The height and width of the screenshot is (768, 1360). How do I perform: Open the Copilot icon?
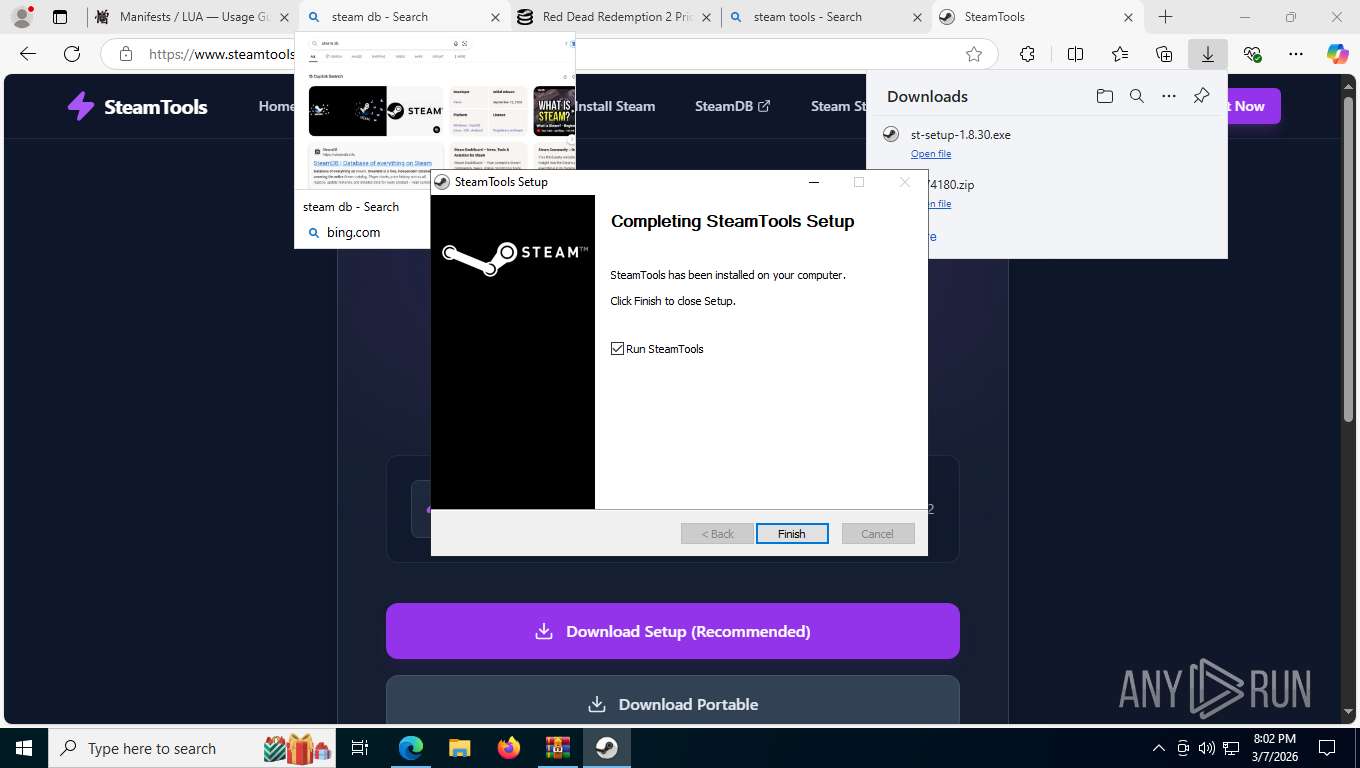pos(1338,54)
